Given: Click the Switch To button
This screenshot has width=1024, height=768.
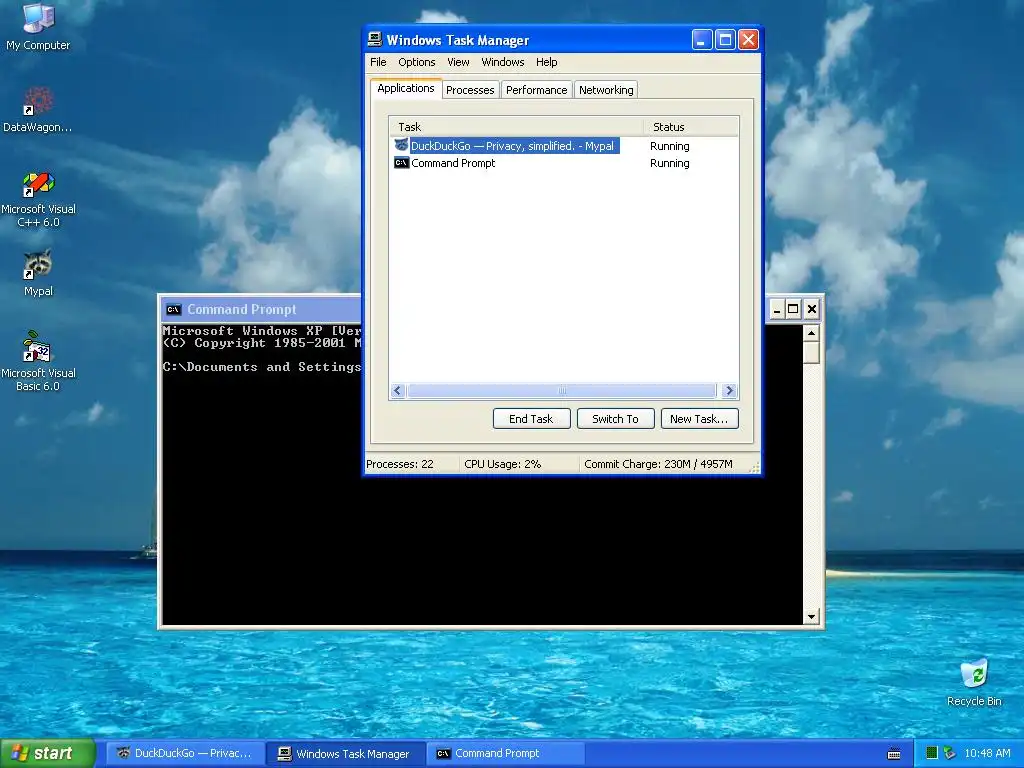Looking at the screenshot, I should point(615,419).
